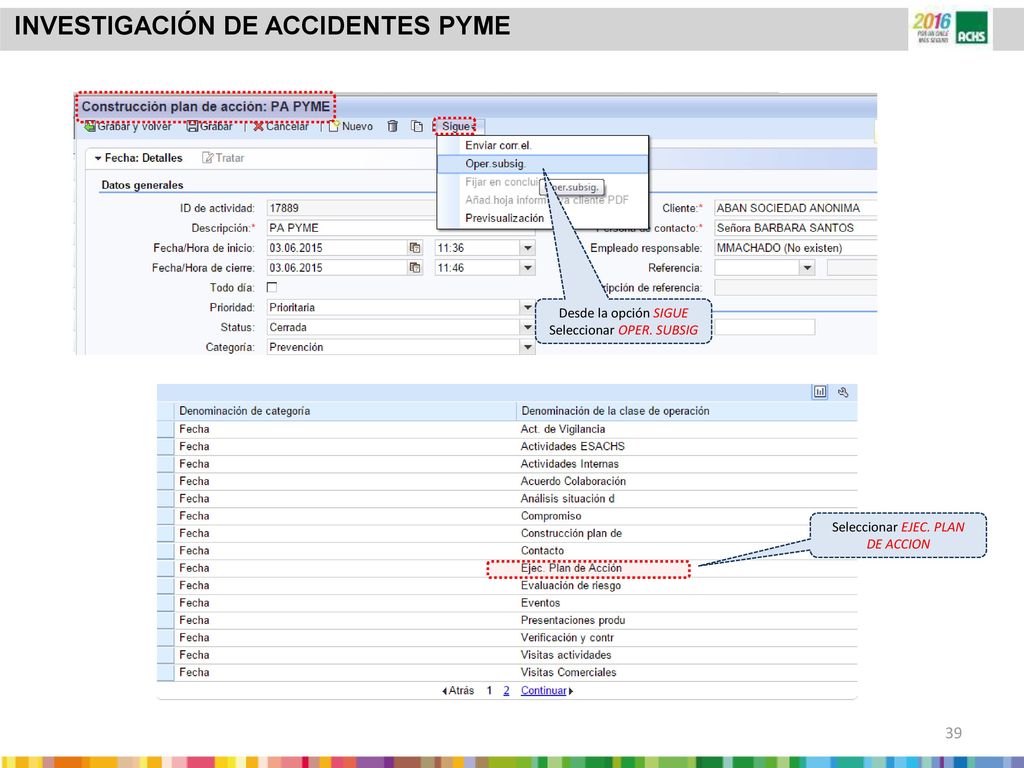Click the copy document icon in toolbar

point(417,126)
